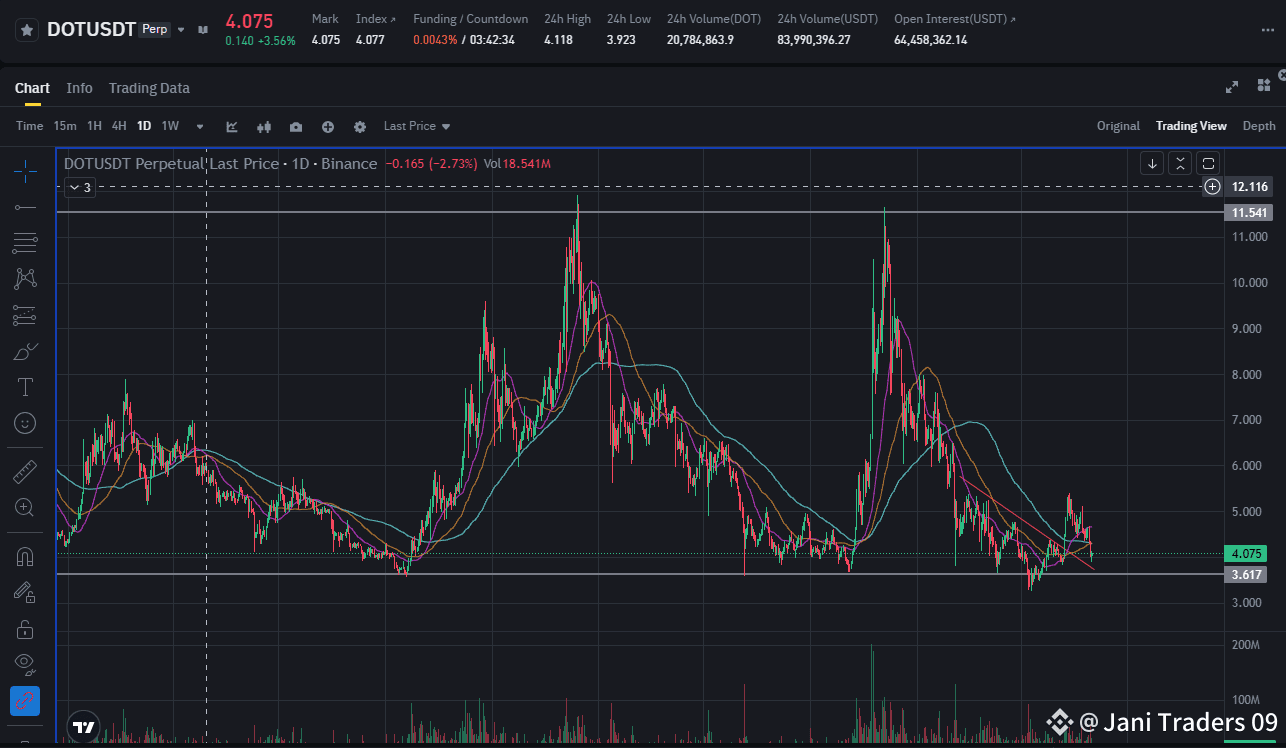Toggle hide all drawings eye icon
This screenshot has width=1286, height=748.
25,665
